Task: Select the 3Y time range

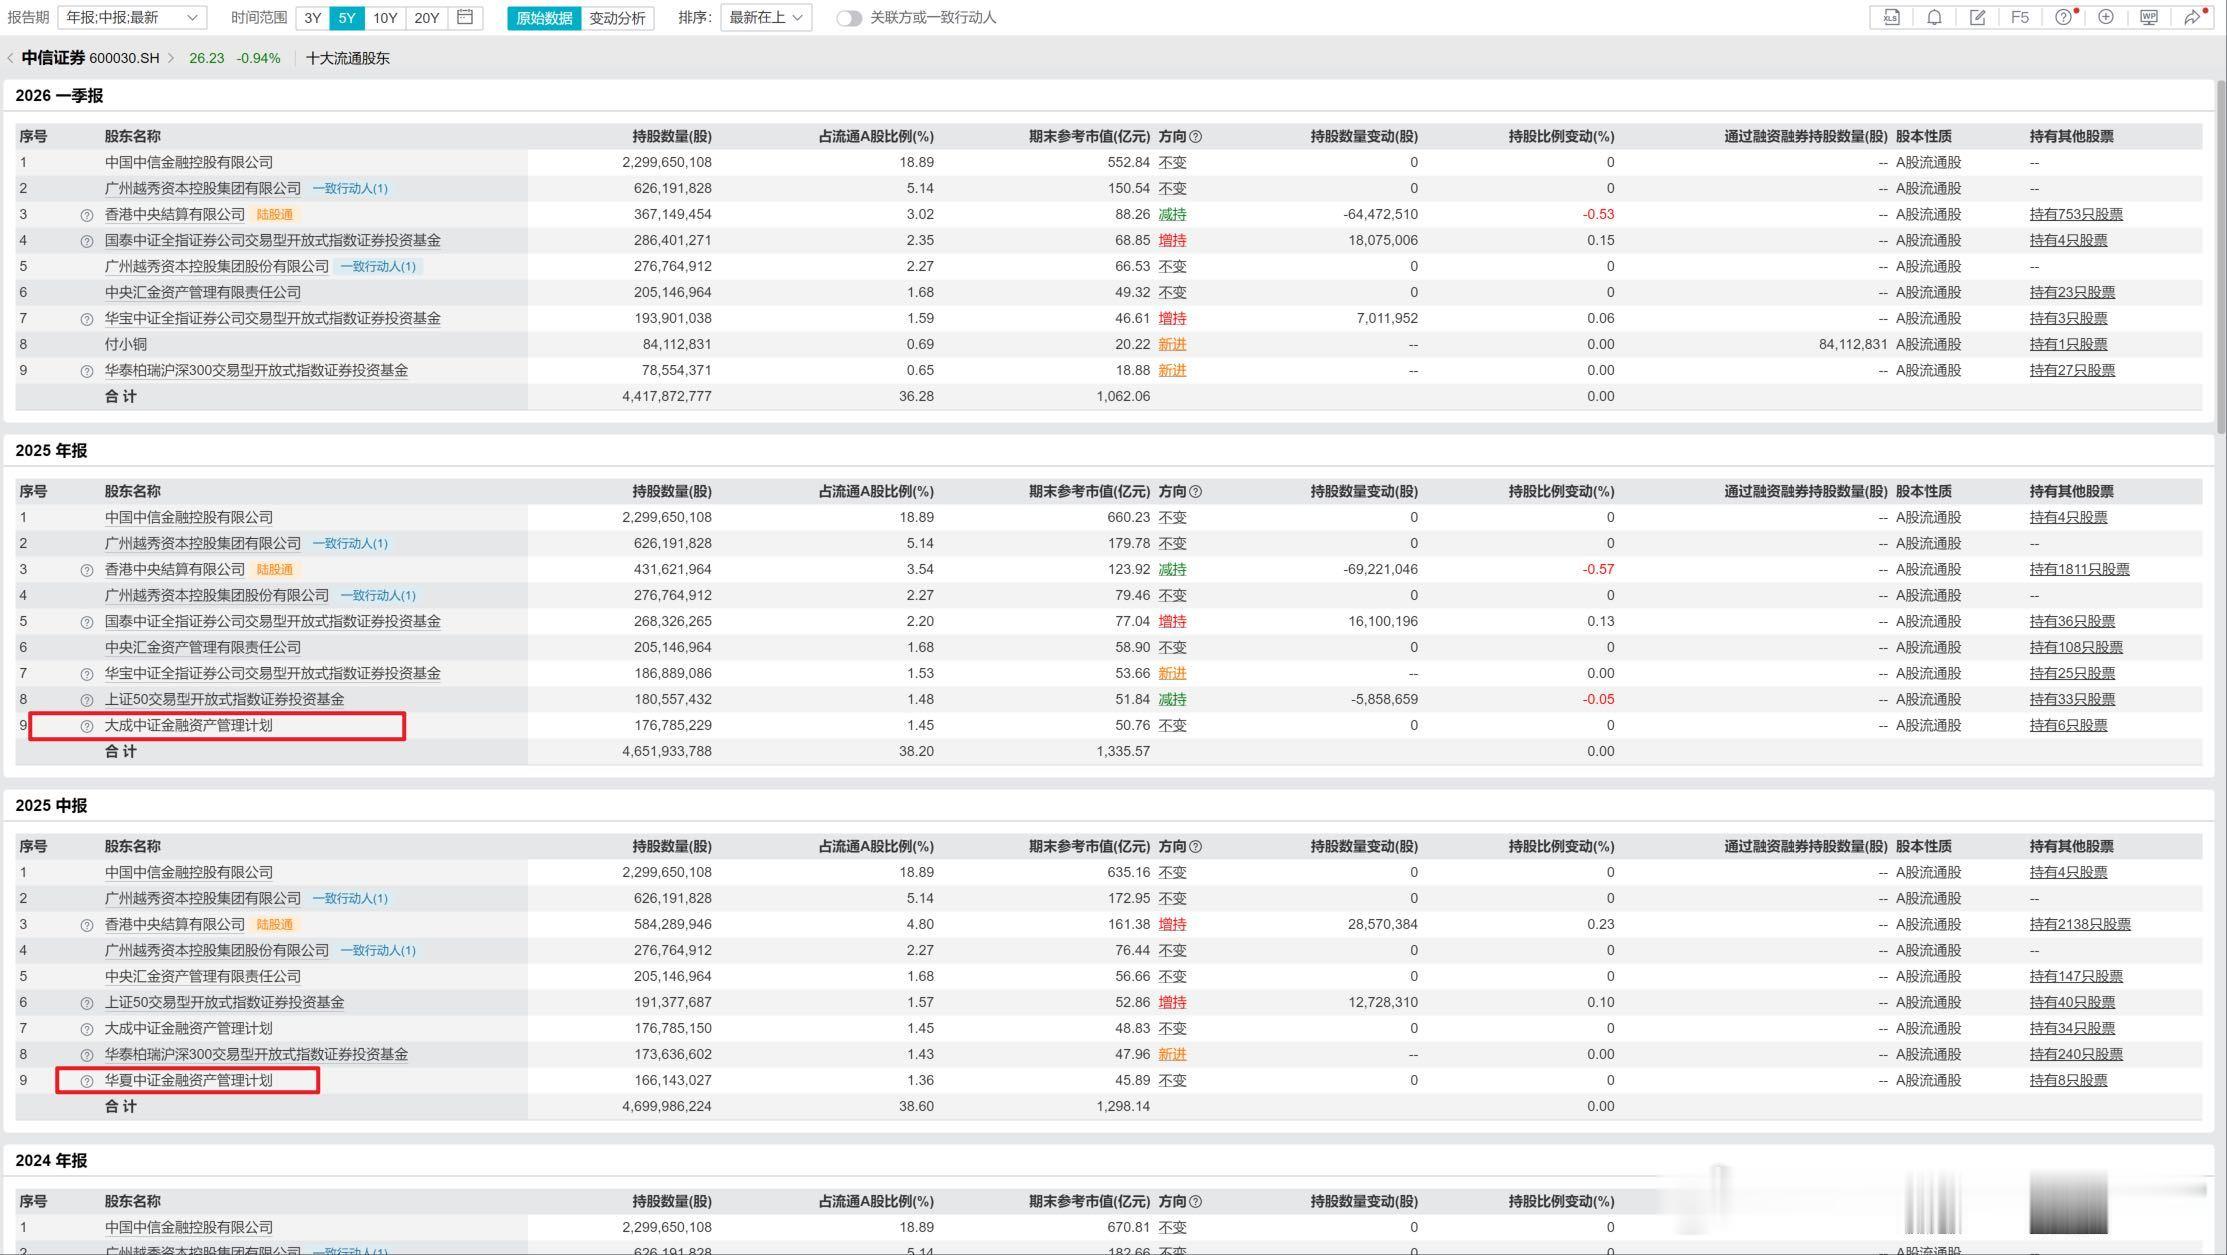Action: pyautogui.click(x=313, y=18)
